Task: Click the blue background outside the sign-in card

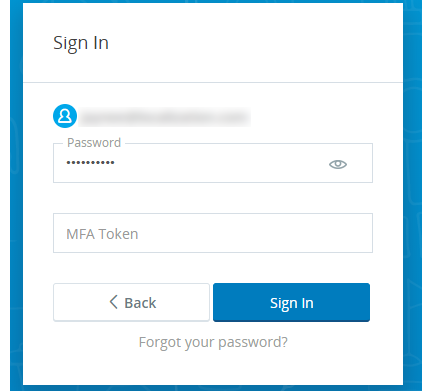Action: coord(16,200)
